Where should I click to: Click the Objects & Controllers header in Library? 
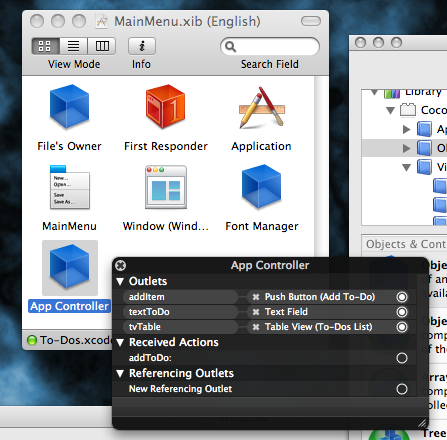tap(406, 244)
